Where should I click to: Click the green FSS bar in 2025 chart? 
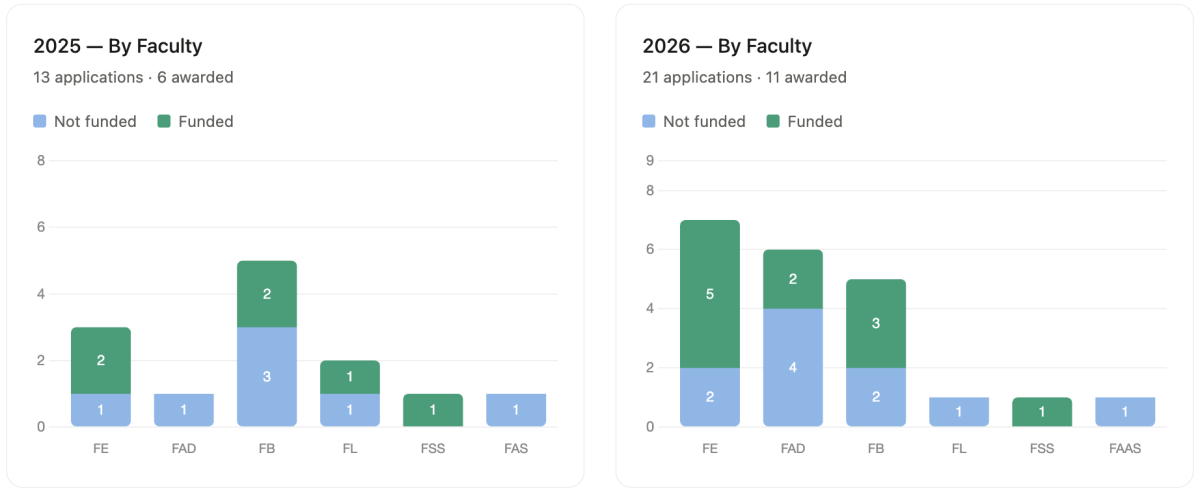(x=433, y=410)
